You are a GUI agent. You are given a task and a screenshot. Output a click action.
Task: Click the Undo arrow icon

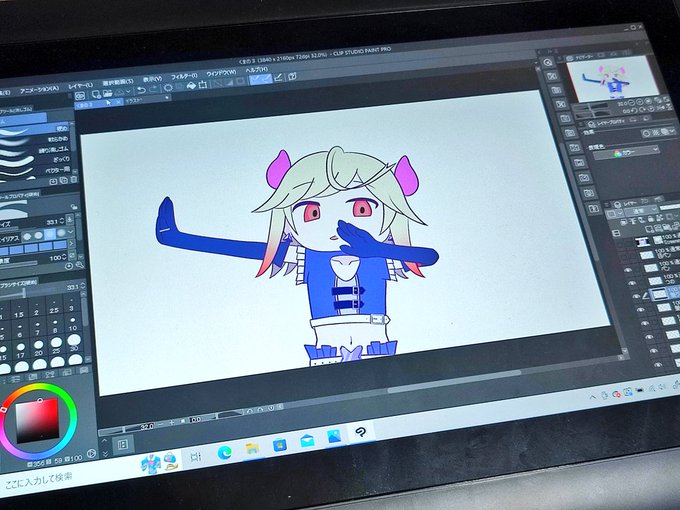pos(141,90)
